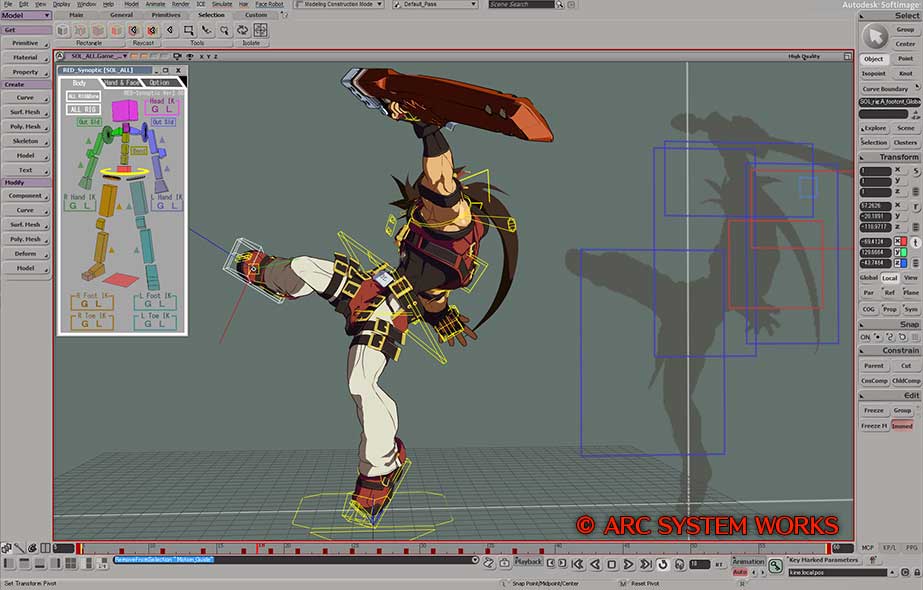Click the audio headphones icon
This screenshot has width=923, height=590.
679,564
